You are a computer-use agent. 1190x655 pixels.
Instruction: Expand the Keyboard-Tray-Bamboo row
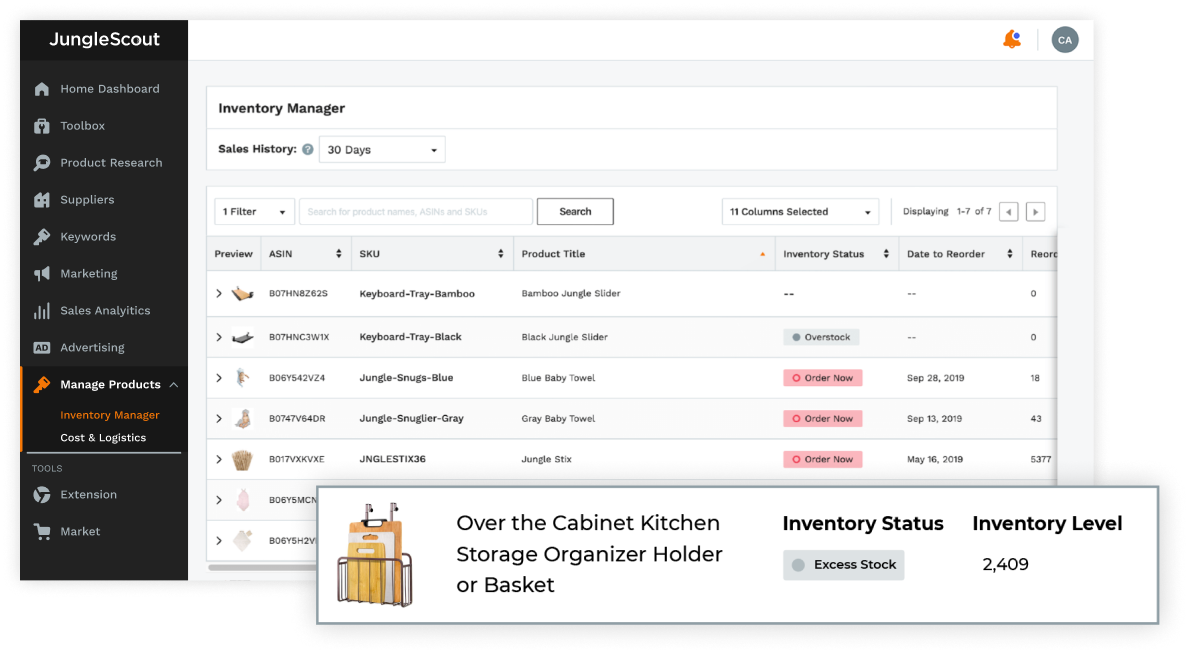pos(219,294)
